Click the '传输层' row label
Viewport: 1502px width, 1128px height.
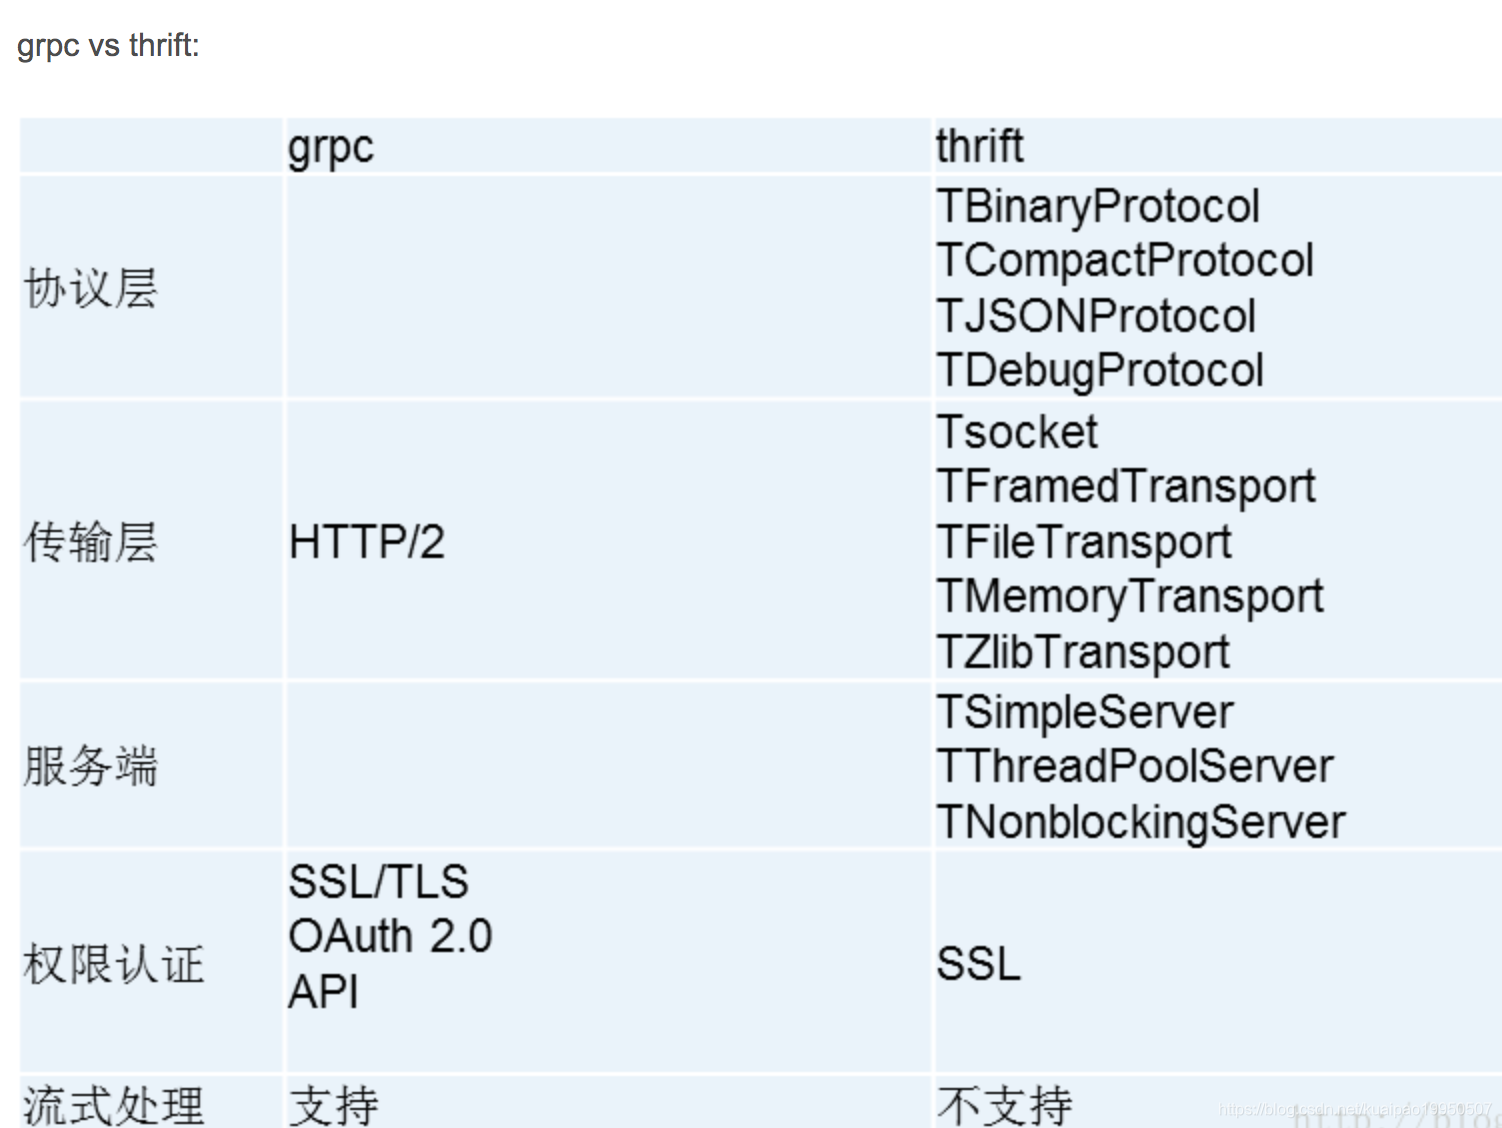click(x=91, y=542)
